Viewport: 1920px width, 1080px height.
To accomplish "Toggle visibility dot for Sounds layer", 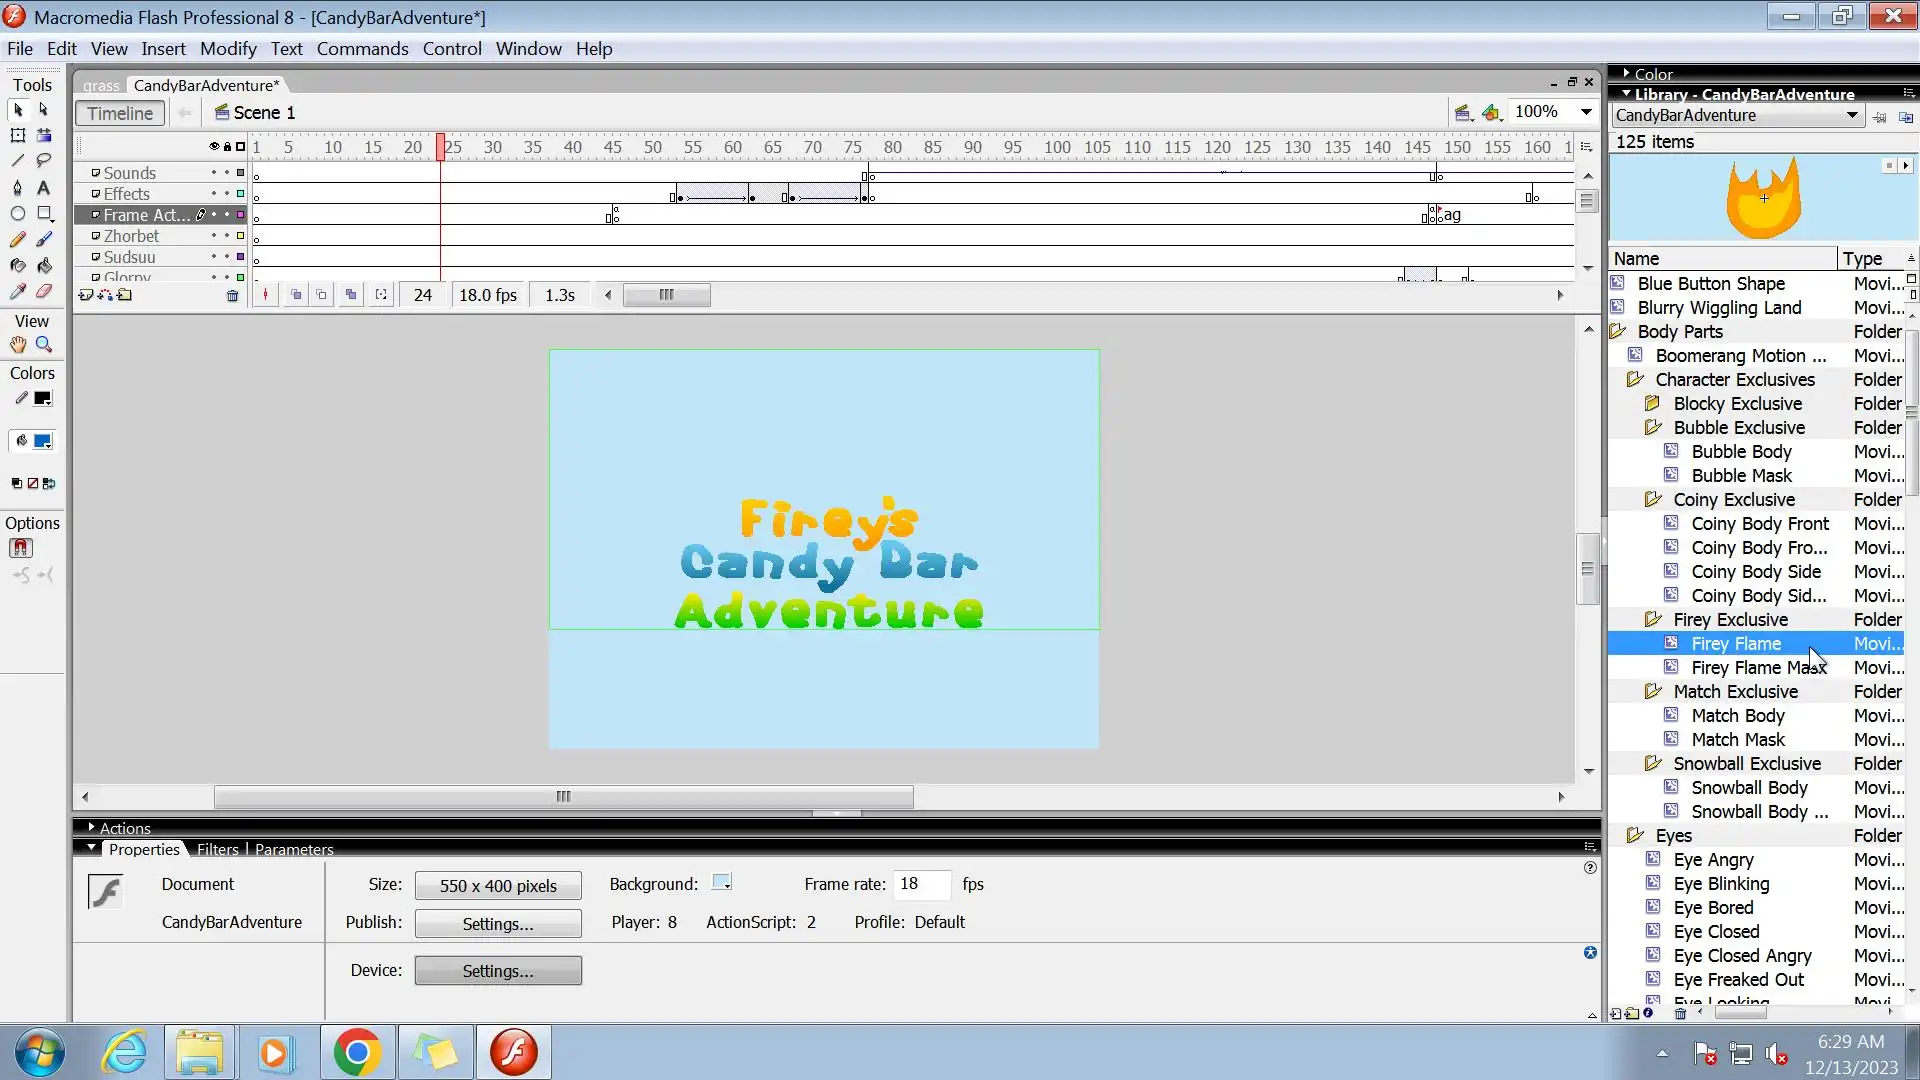I will point(213,173).
